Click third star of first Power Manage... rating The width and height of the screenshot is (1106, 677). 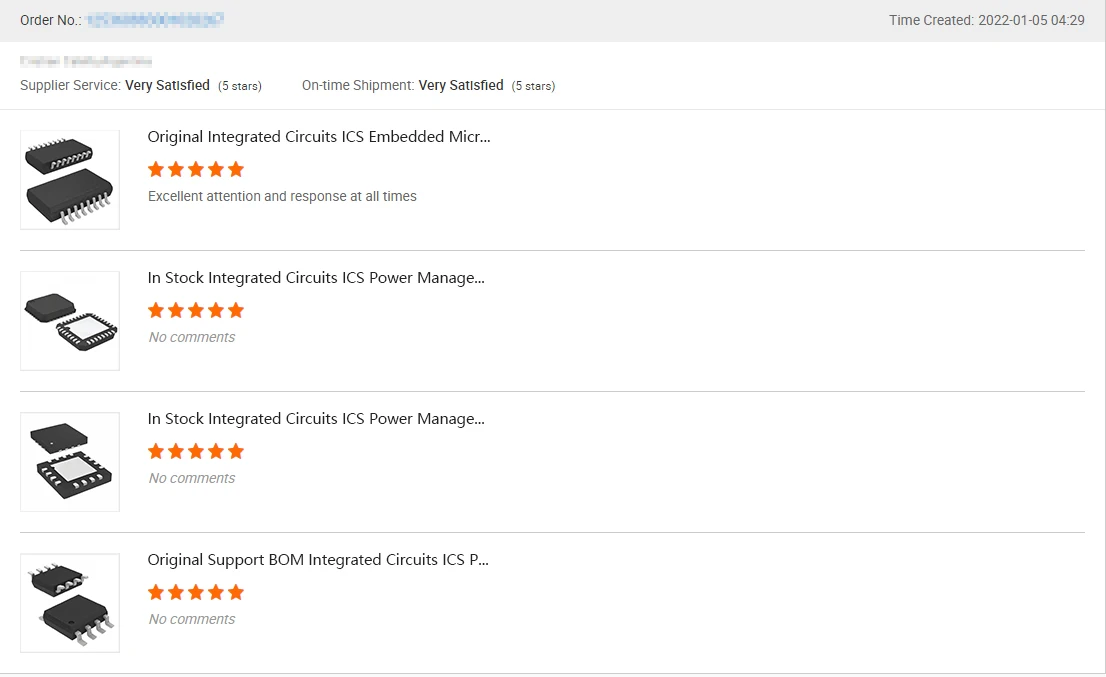click(196, 310)
